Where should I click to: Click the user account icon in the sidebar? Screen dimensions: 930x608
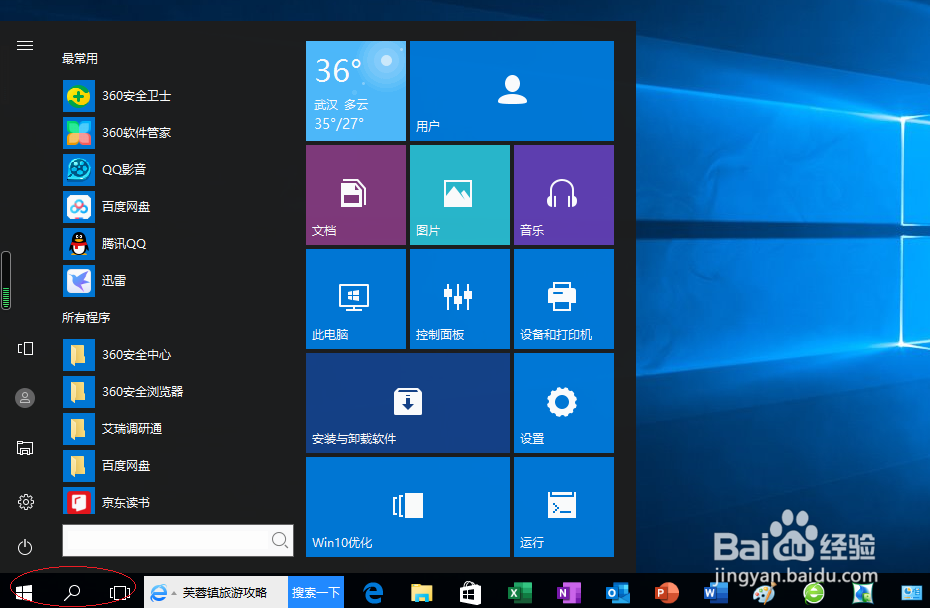(24, 397)
